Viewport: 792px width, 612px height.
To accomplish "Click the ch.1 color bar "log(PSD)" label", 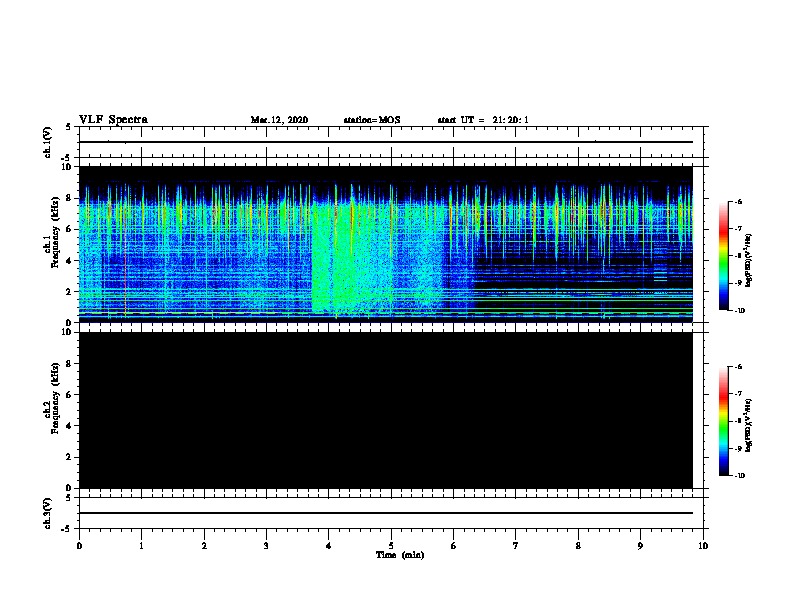I will [x=748, y=261].
